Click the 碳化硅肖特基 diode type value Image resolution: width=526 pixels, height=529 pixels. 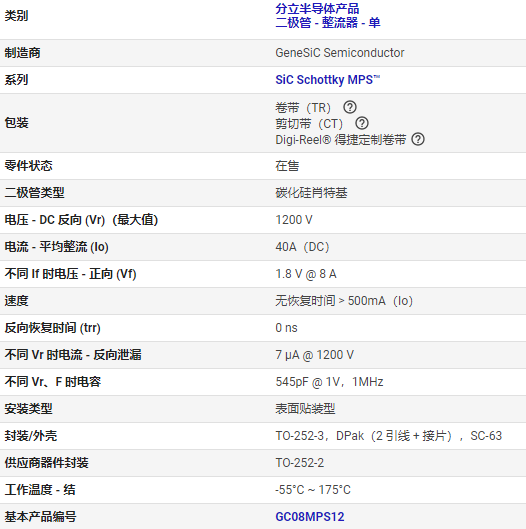(311, 193)
